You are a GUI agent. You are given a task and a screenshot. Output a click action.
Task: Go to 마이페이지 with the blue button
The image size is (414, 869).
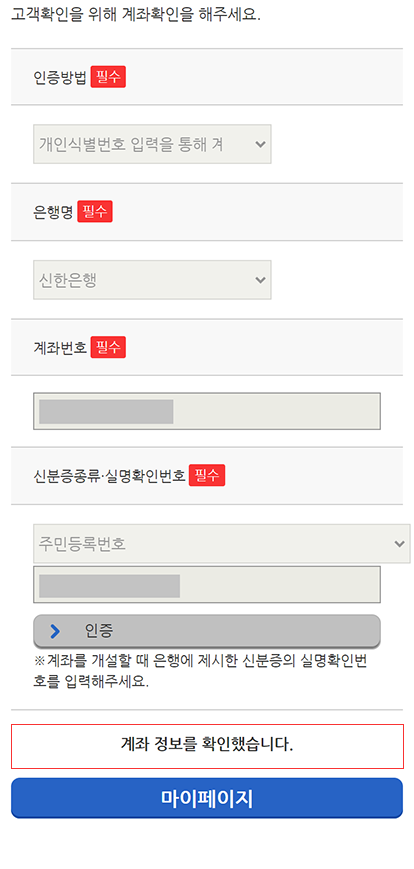coord(207,798)
